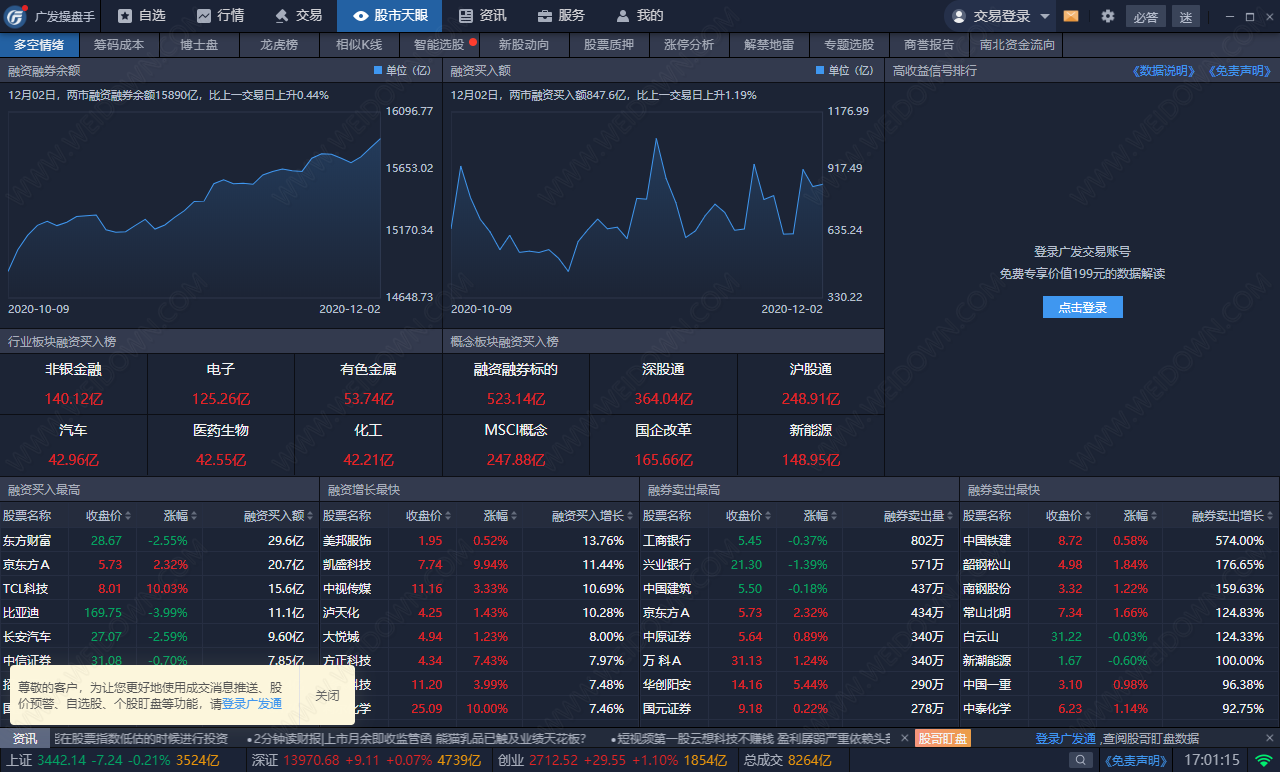Open the 《数据说明》 link
The image size is (1280, 772).
(1165, 71)
